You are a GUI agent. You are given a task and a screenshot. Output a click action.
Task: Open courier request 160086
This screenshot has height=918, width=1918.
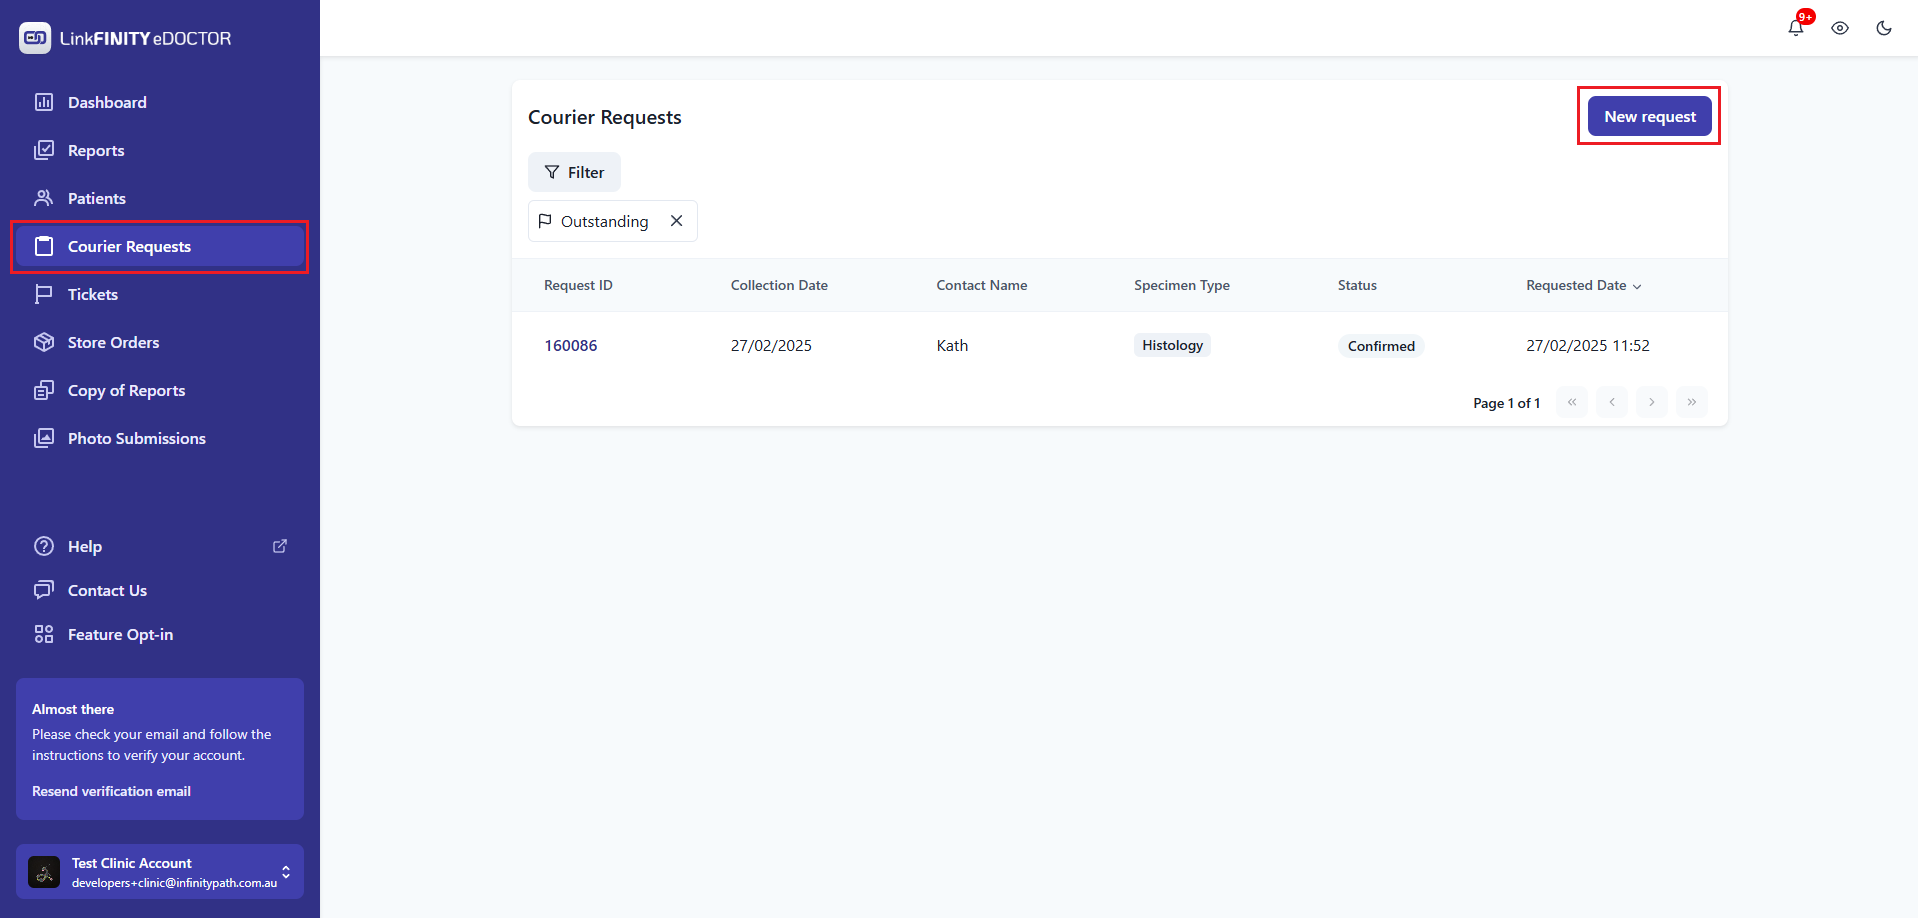point(570,345)
